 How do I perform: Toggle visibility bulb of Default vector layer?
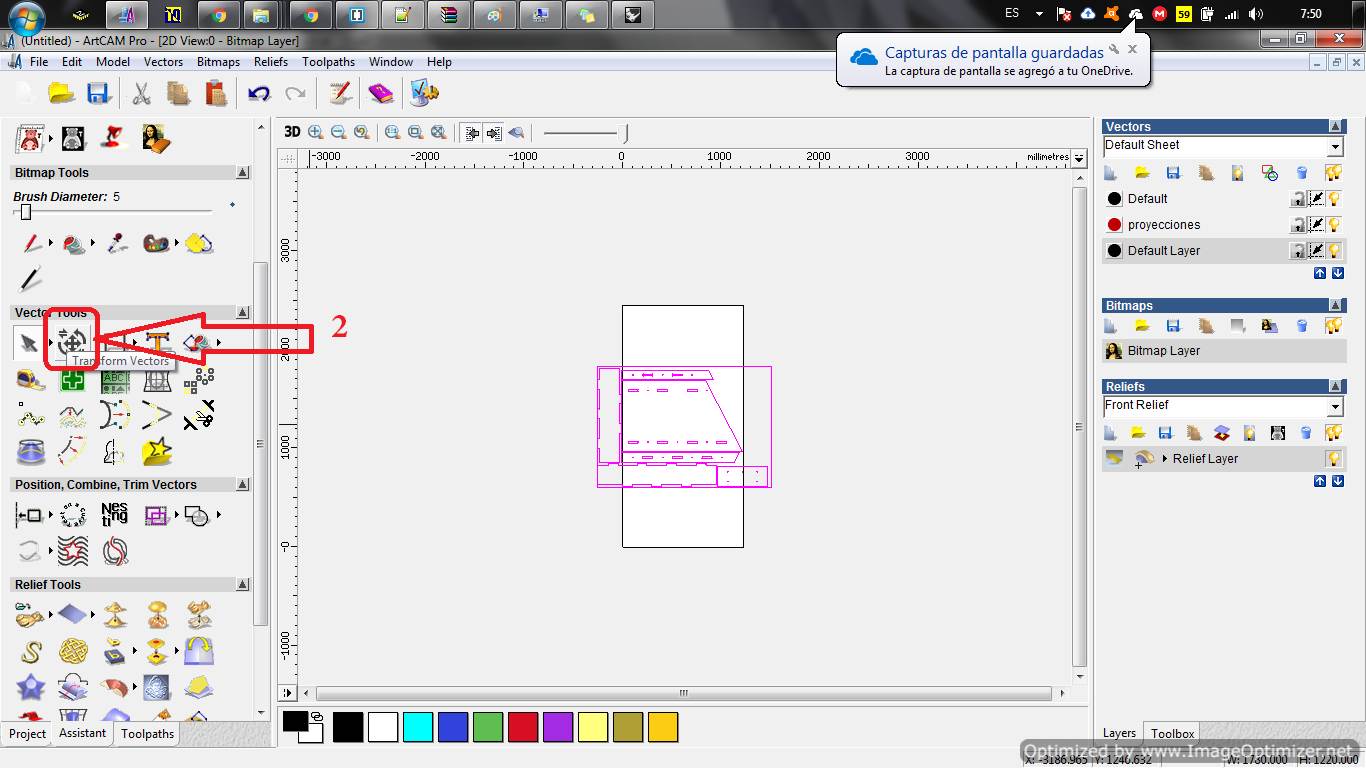coord(1334,199)
